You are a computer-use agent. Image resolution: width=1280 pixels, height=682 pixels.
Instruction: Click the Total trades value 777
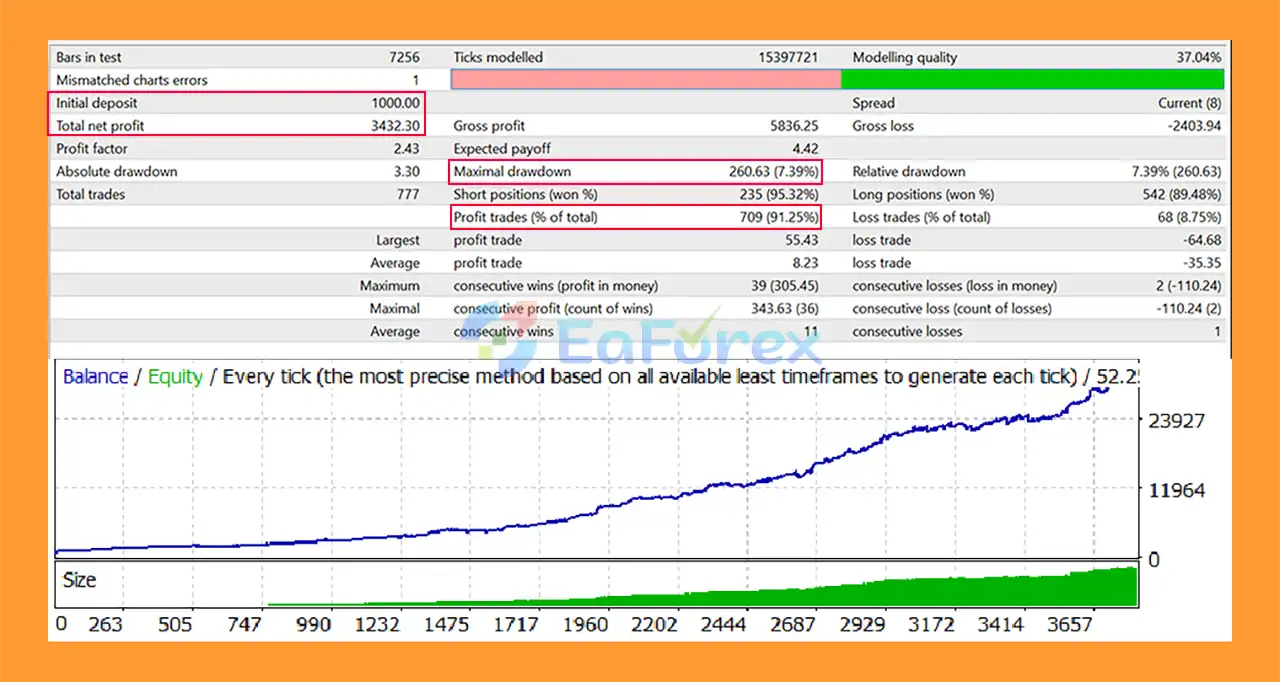[407, 195]
